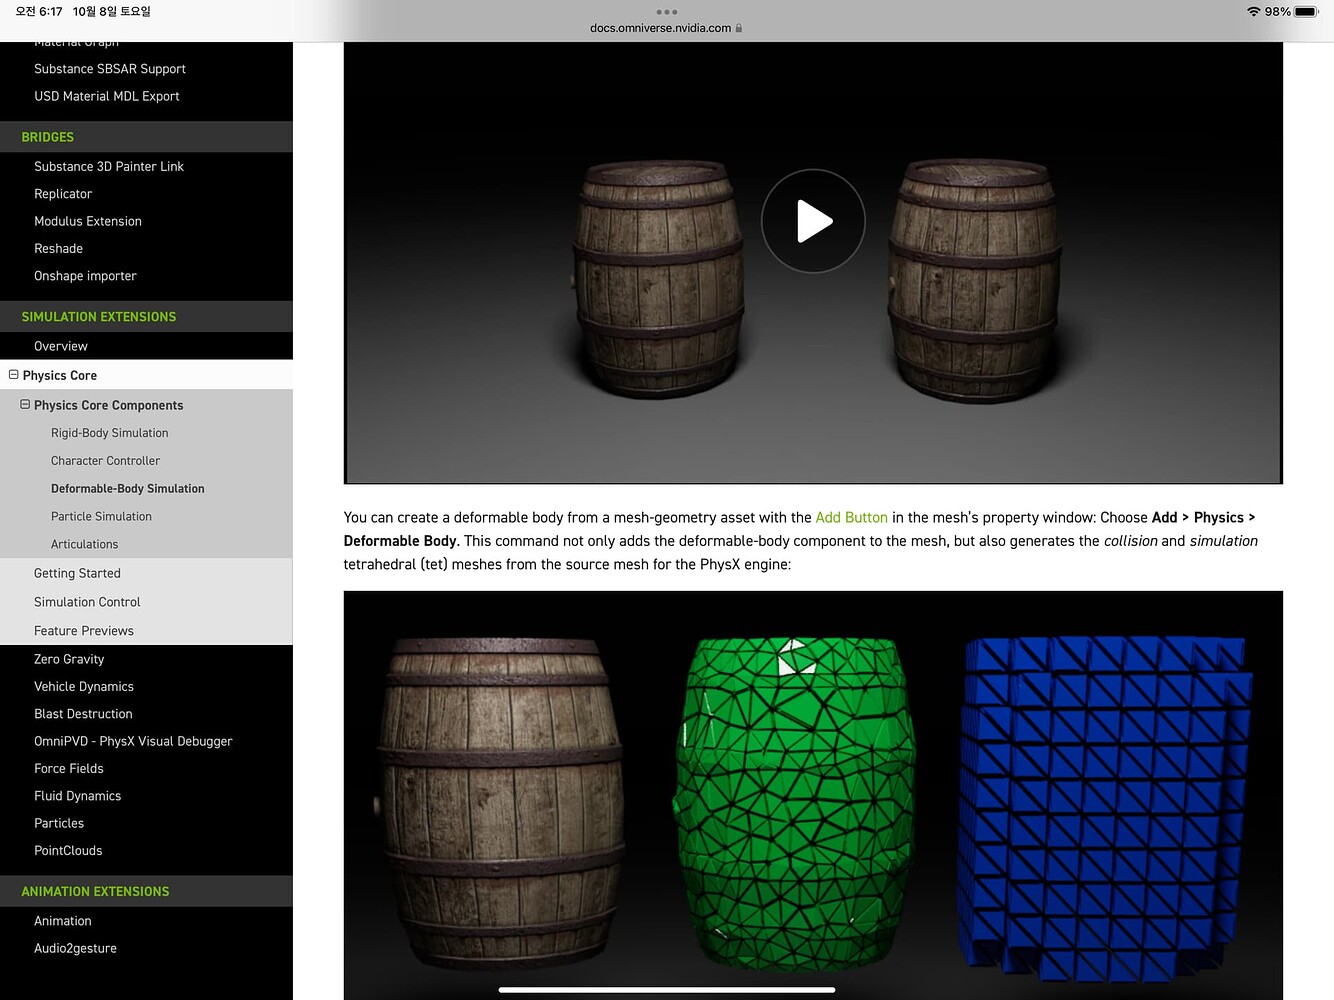Click the video progress bar at bottom
Image resolution: width=1334 pixels, height=1000 pixels.
pos(667,989)
